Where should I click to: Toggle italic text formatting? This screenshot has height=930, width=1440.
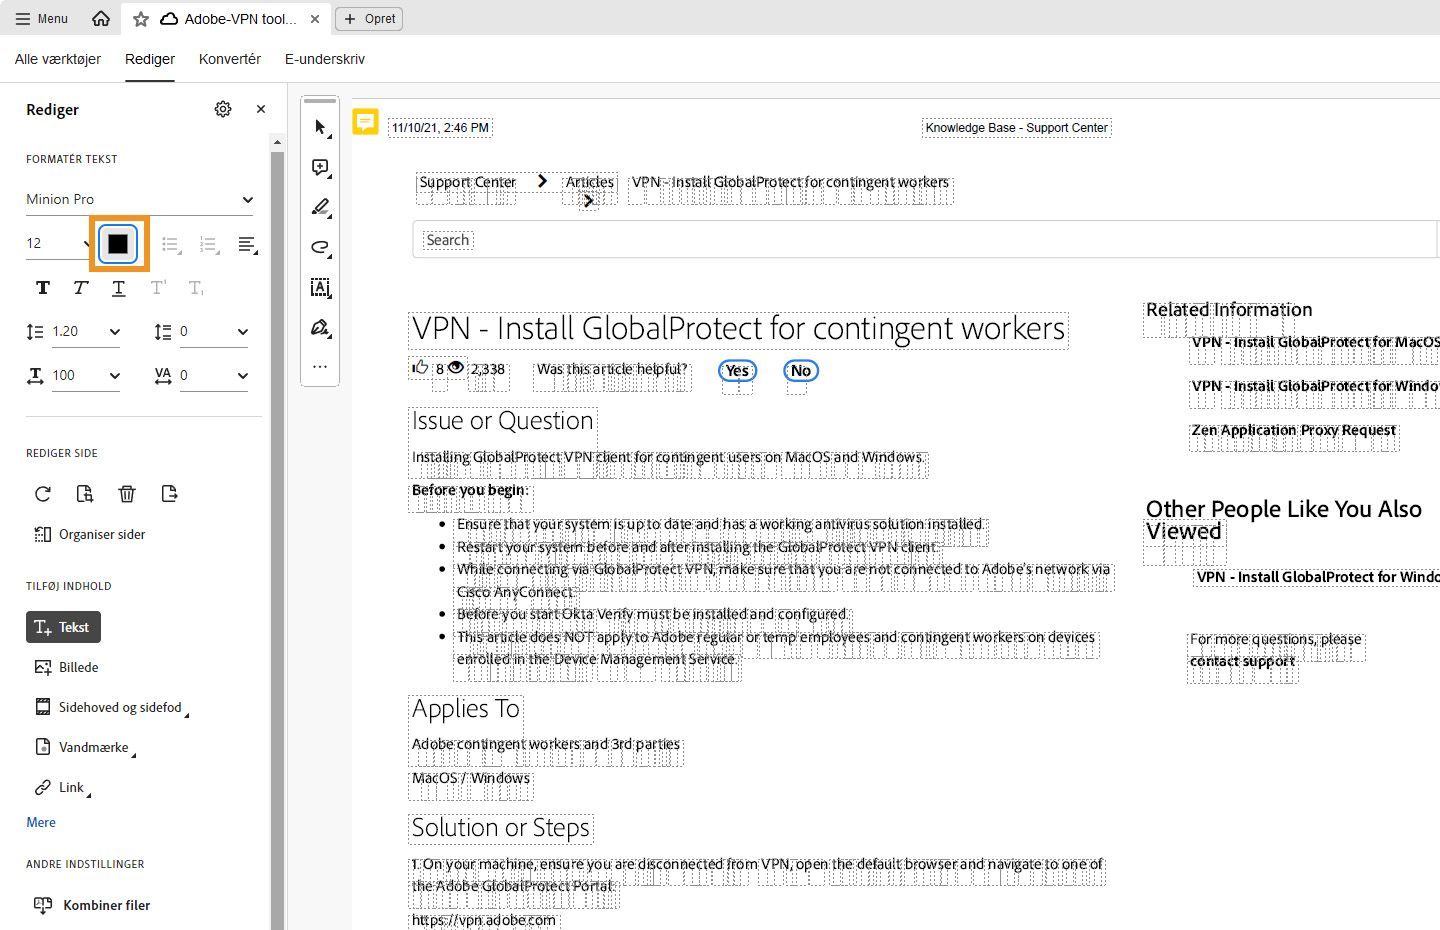pyautogui.click(x=80, y=288)
